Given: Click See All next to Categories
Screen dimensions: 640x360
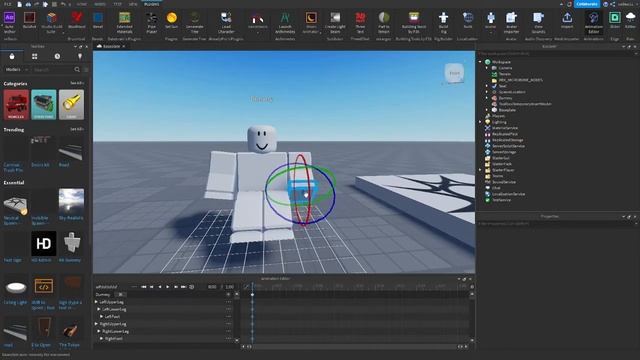Looking at the screenshot, I should (77, 83).
